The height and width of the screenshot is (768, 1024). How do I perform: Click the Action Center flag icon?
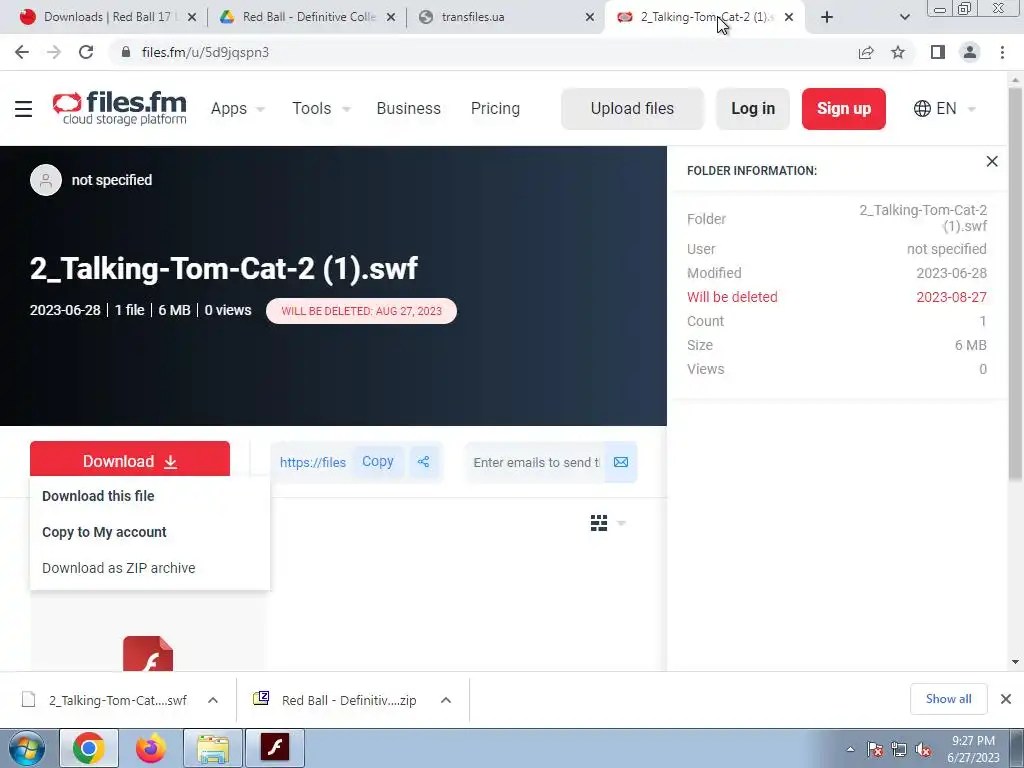[875, 749]
